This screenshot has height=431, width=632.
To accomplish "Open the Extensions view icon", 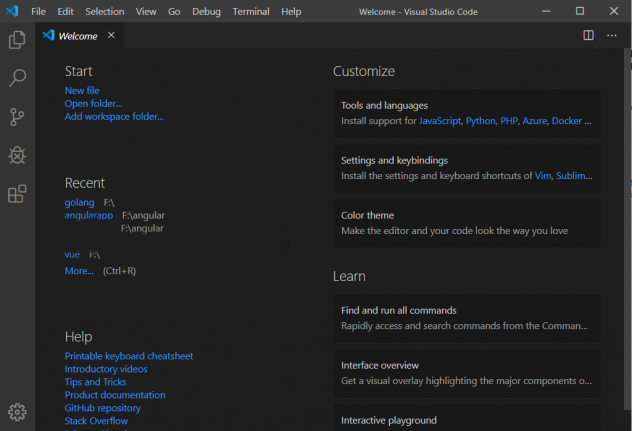I will click(x=17, y=194).
